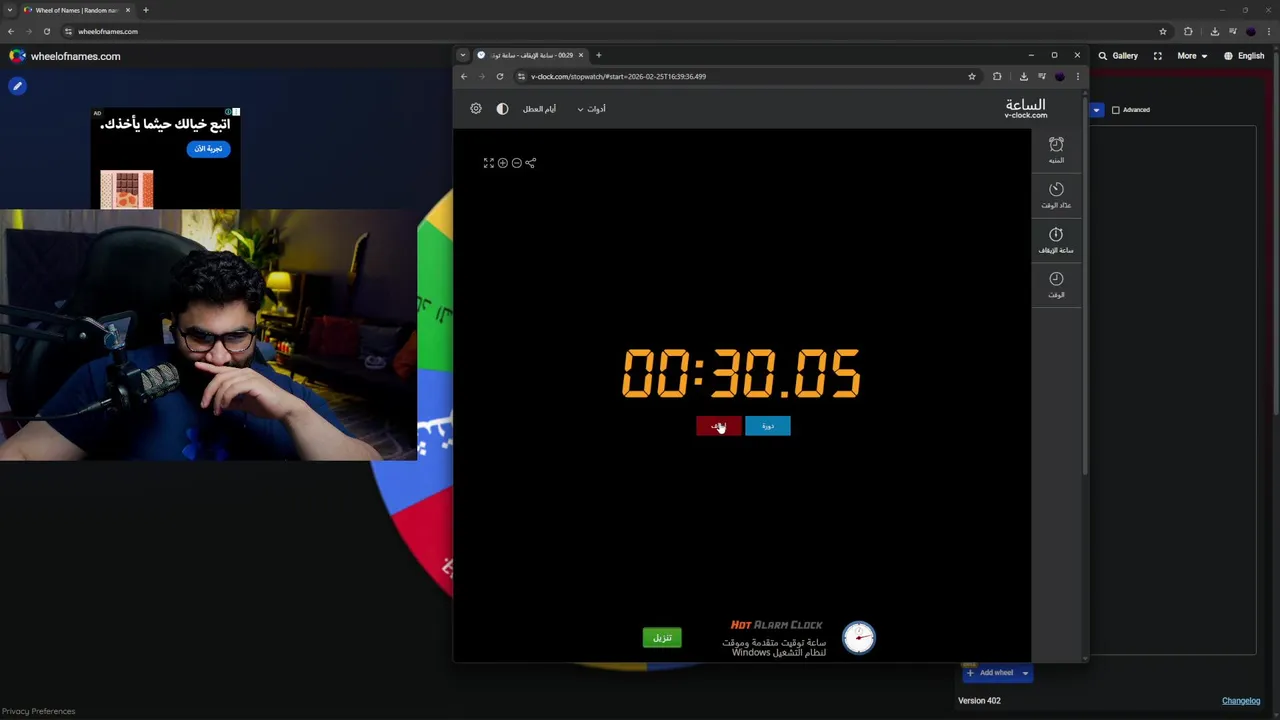Toggle Wheel of Names fullscreen icon

(x=1158, y=56)
